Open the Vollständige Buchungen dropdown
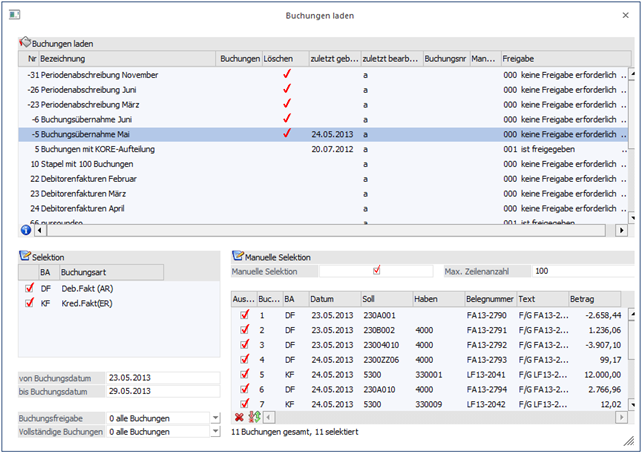 pos(216,431)
